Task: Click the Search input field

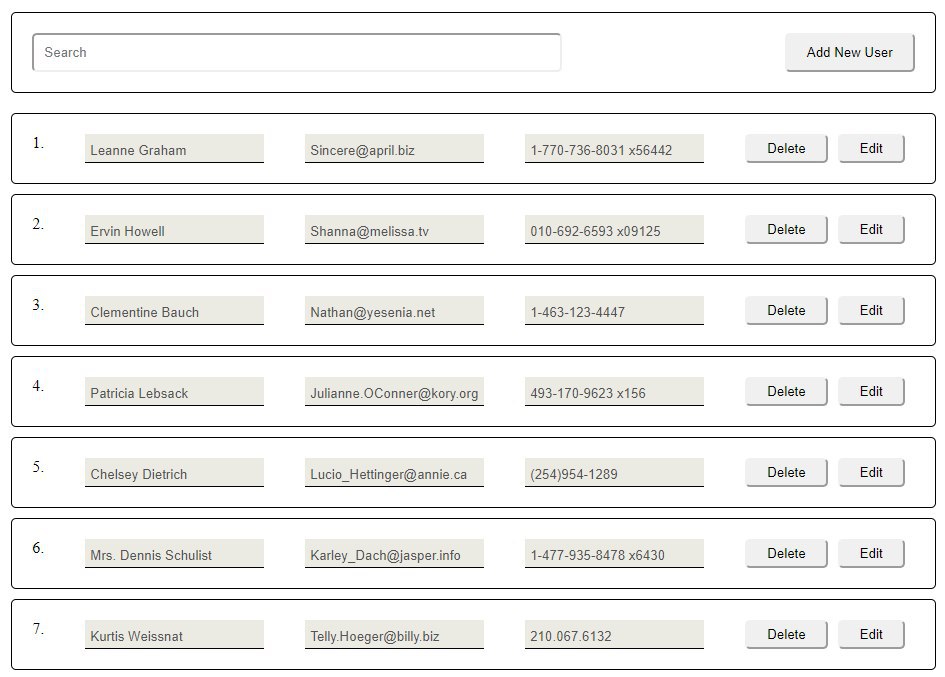Action: (x=297, y=52)
